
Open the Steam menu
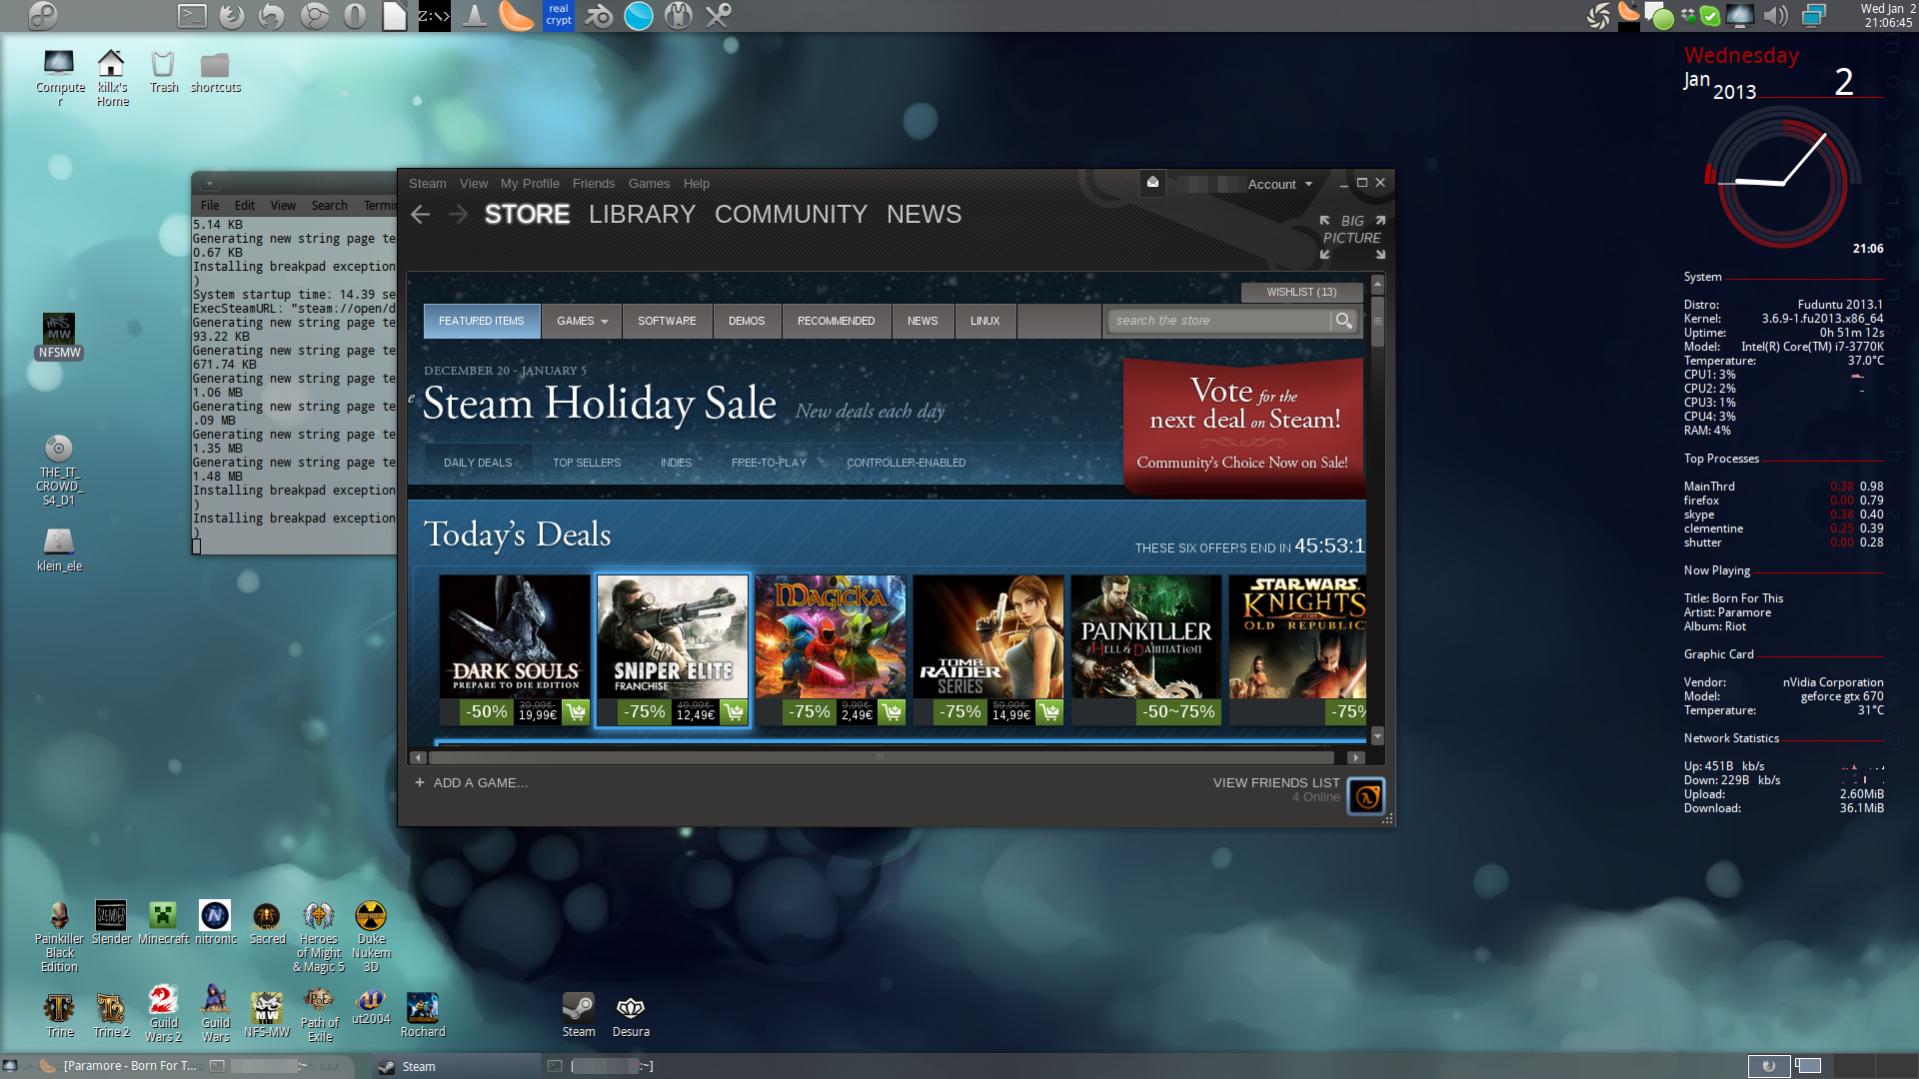(x=427, y=183)
